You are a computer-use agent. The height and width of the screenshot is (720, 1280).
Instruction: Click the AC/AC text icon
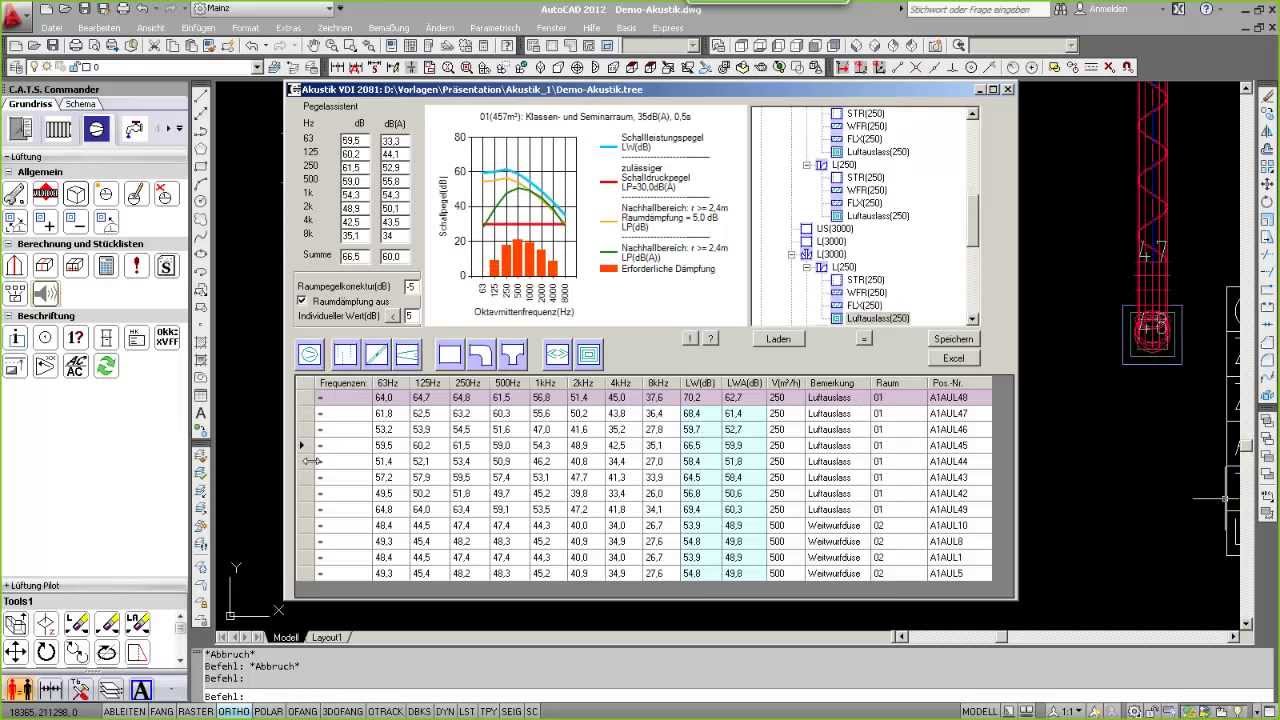point(76,366)
